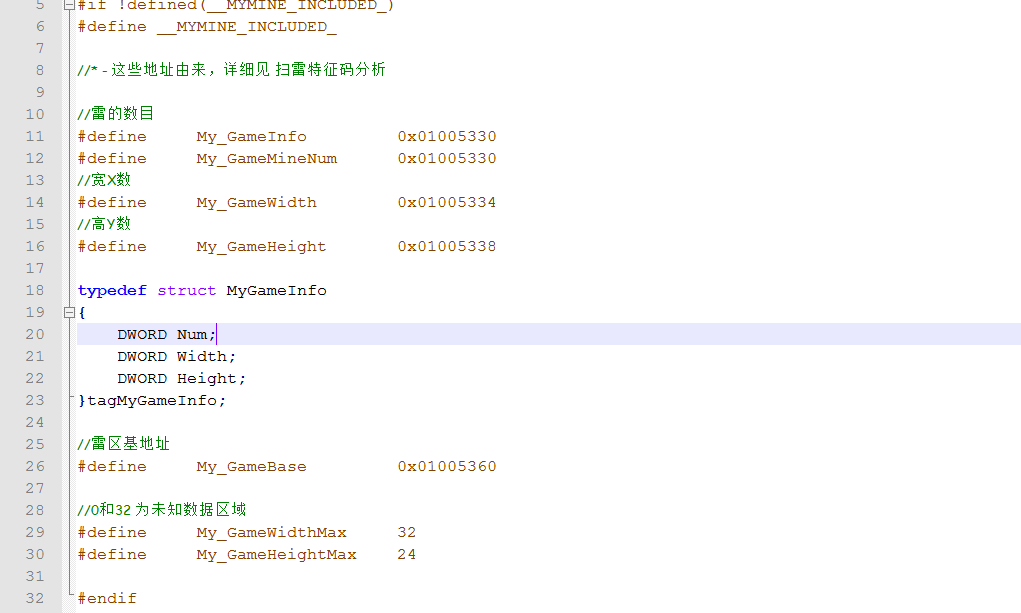Click the struct keyword on line 18
This screenshot has width=1021, height=613.
tap(186, 290)
